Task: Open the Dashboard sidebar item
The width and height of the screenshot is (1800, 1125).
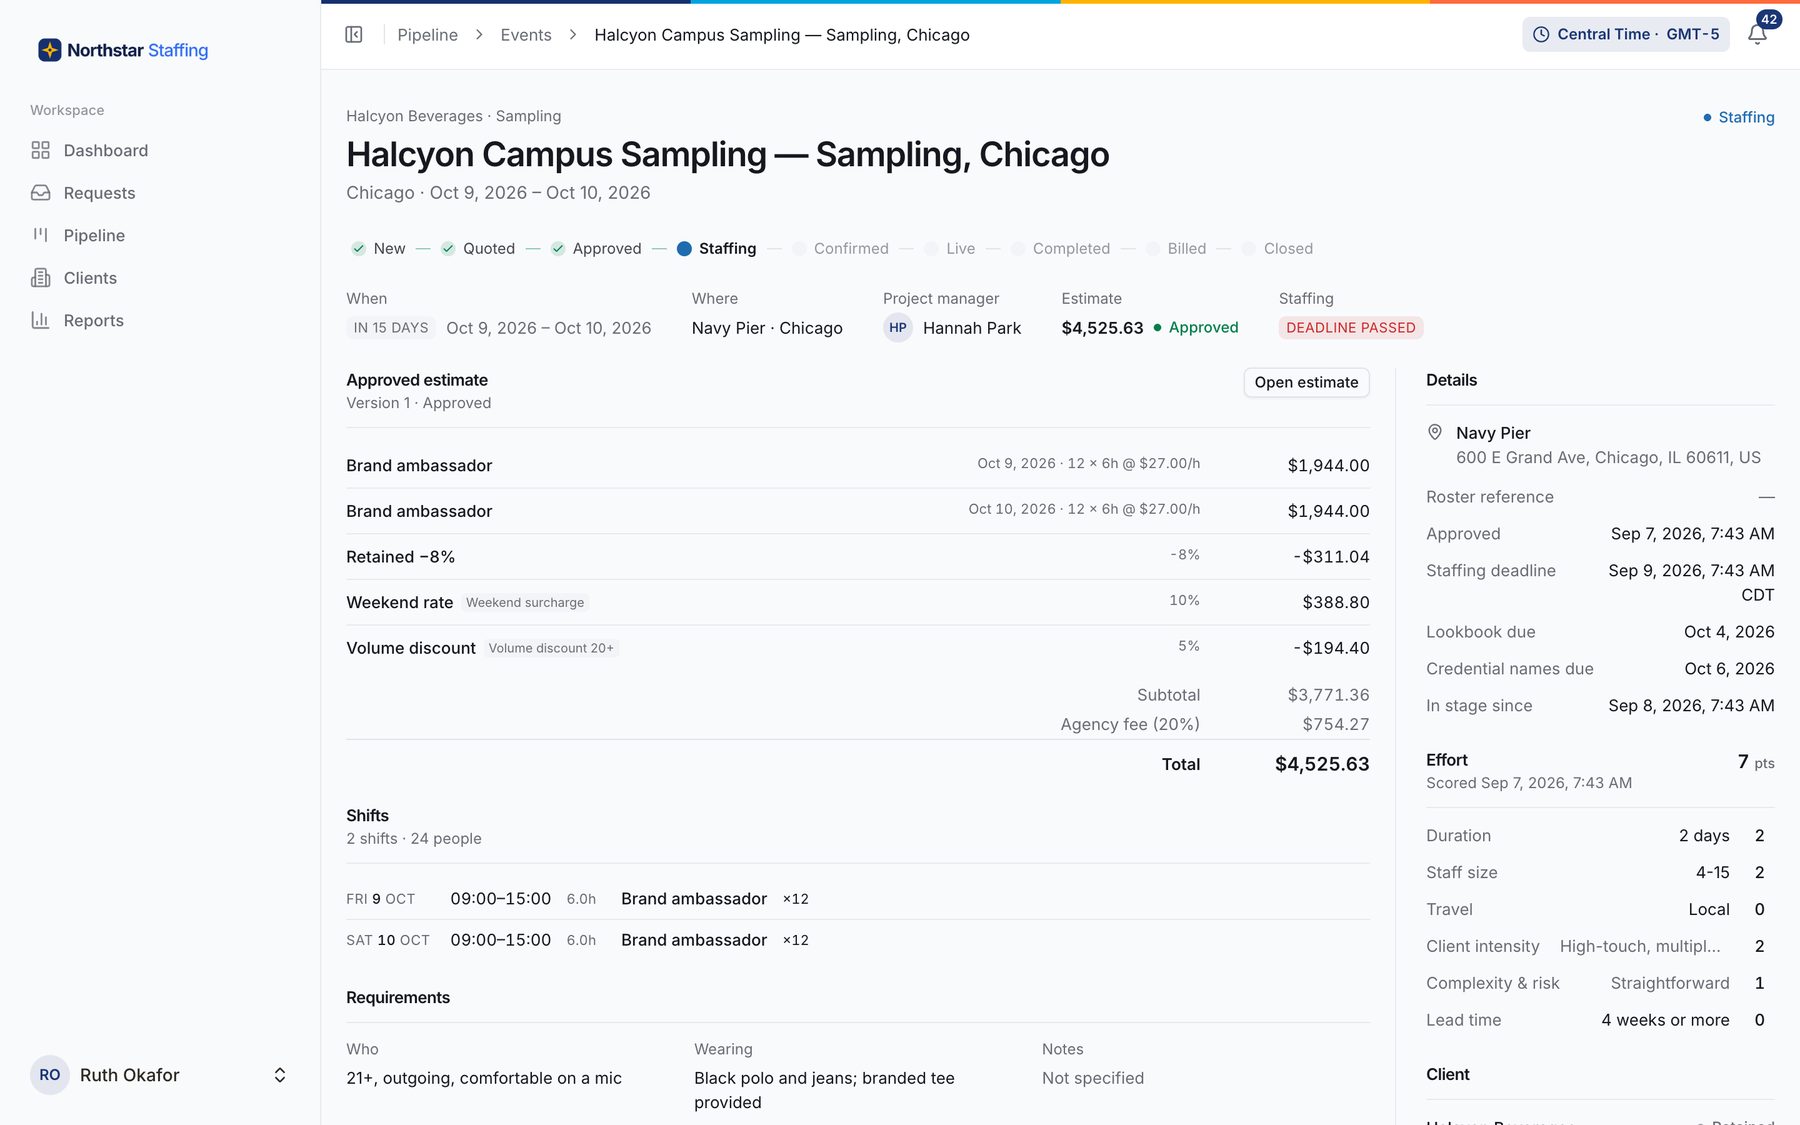Action: tap(160, 150)
